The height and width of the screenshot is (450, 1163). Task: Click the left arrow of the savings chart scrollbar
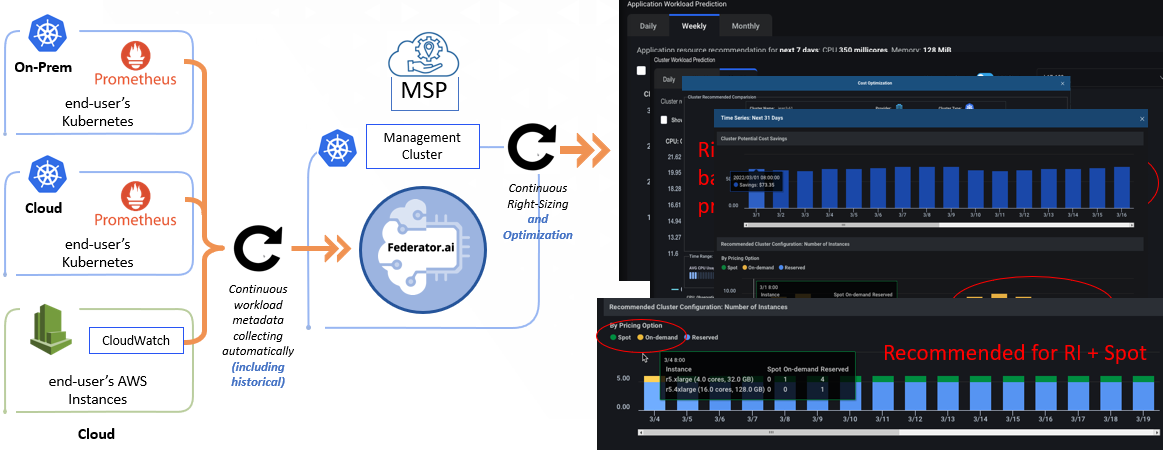click(x=746, y=225)
